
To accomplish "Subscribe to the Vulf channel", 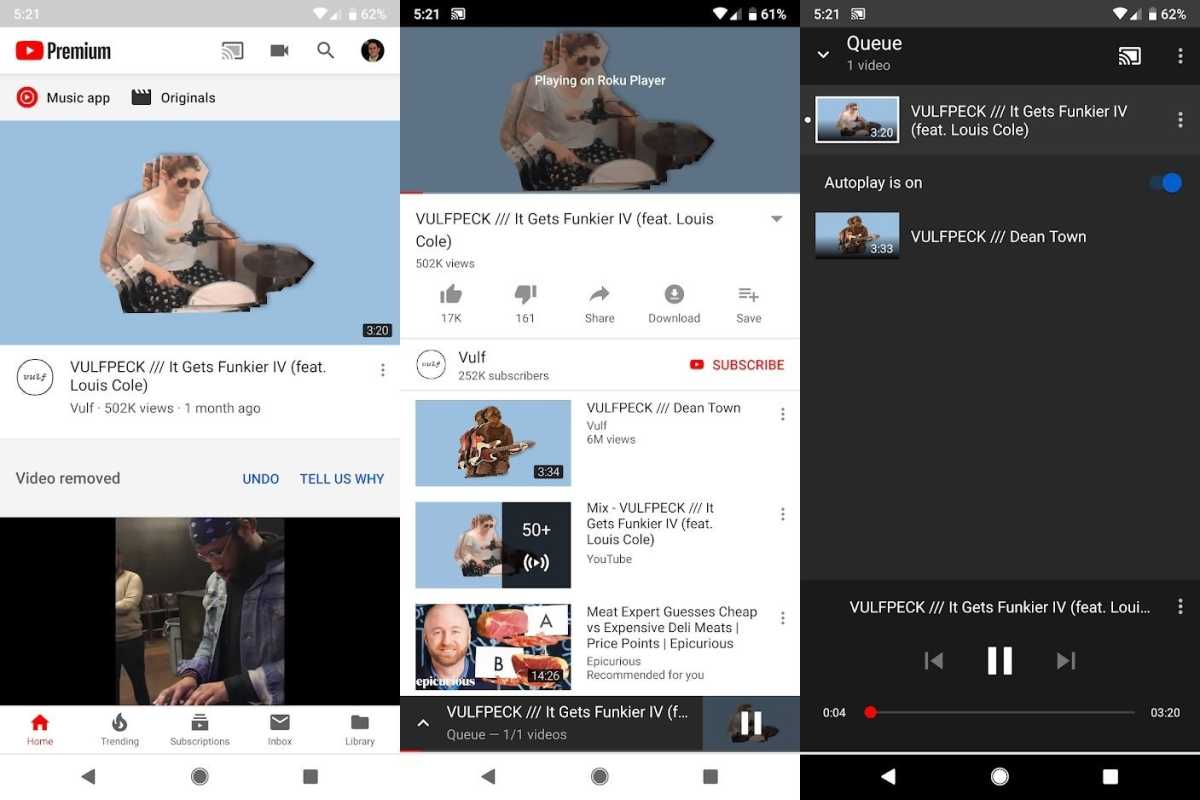I will 737,365.
